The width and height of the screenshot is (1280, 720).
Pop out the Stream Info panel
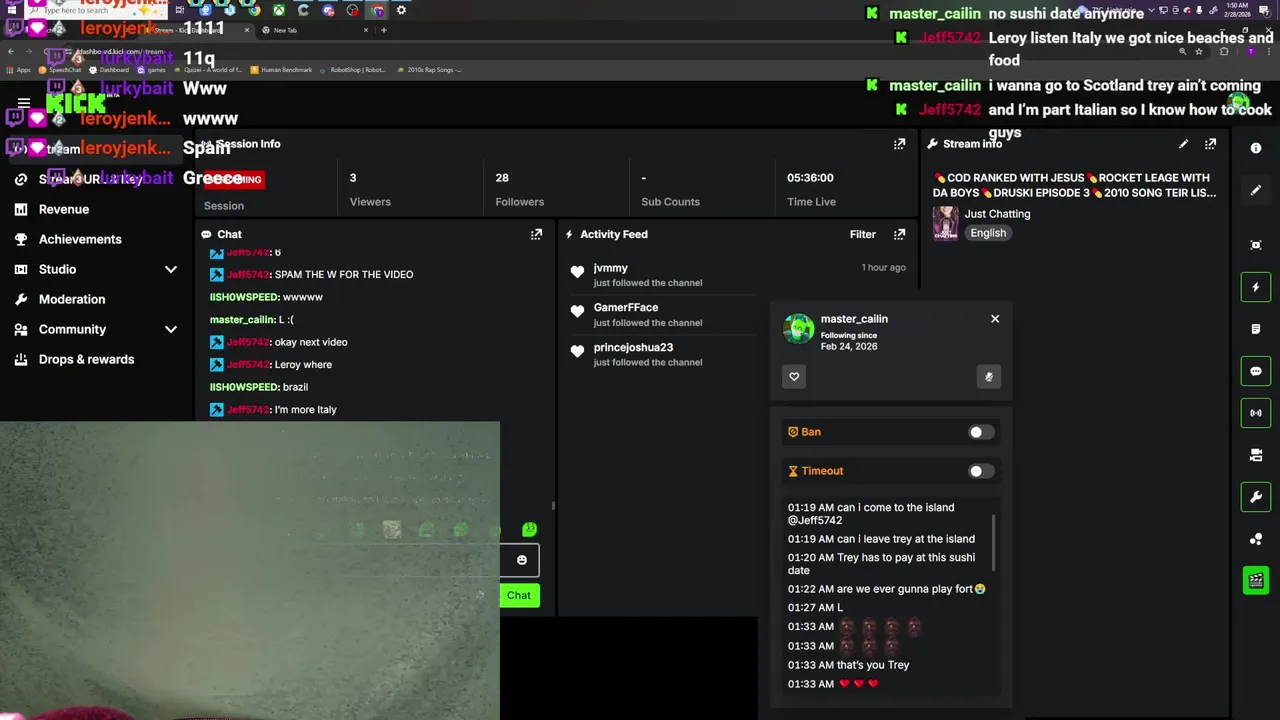click(1210, 144)
